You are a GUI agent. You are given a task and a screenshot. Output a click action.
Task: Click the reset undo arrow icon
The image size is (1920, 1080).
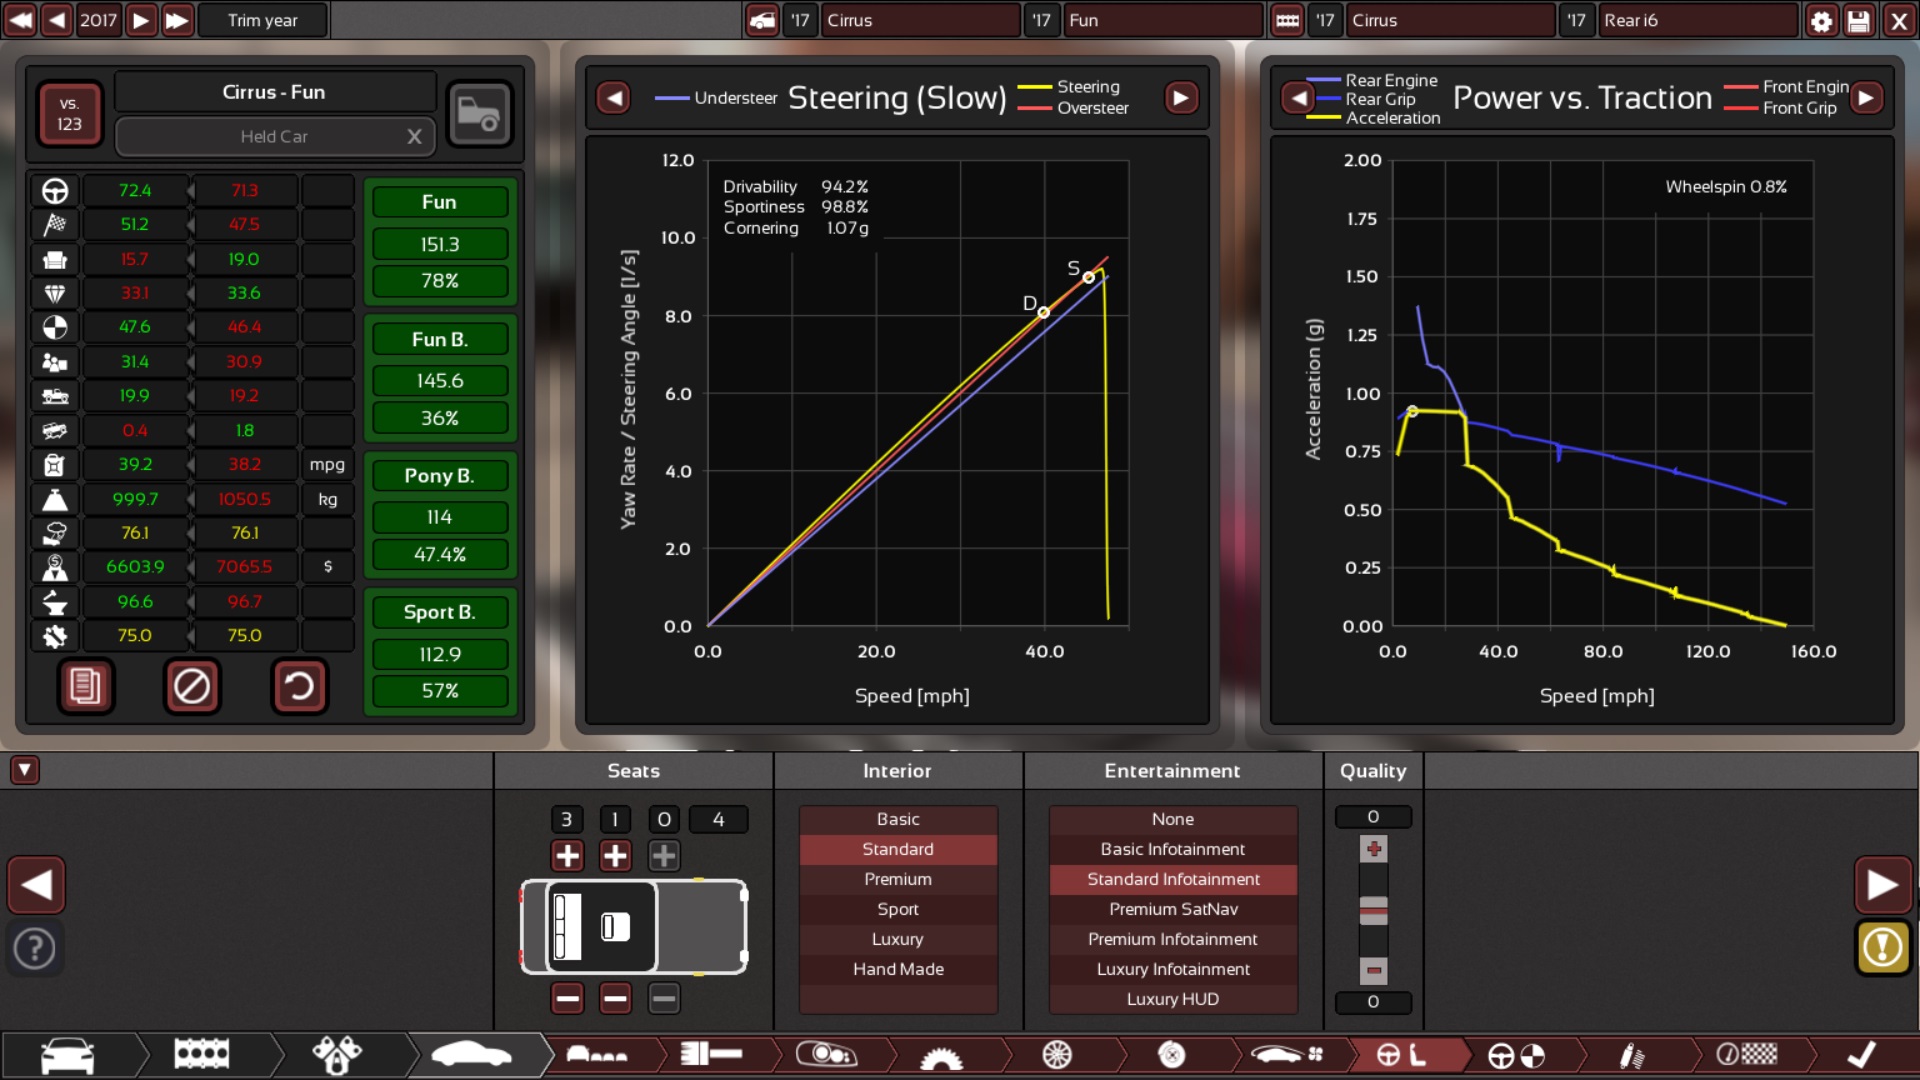coord(299,686)
